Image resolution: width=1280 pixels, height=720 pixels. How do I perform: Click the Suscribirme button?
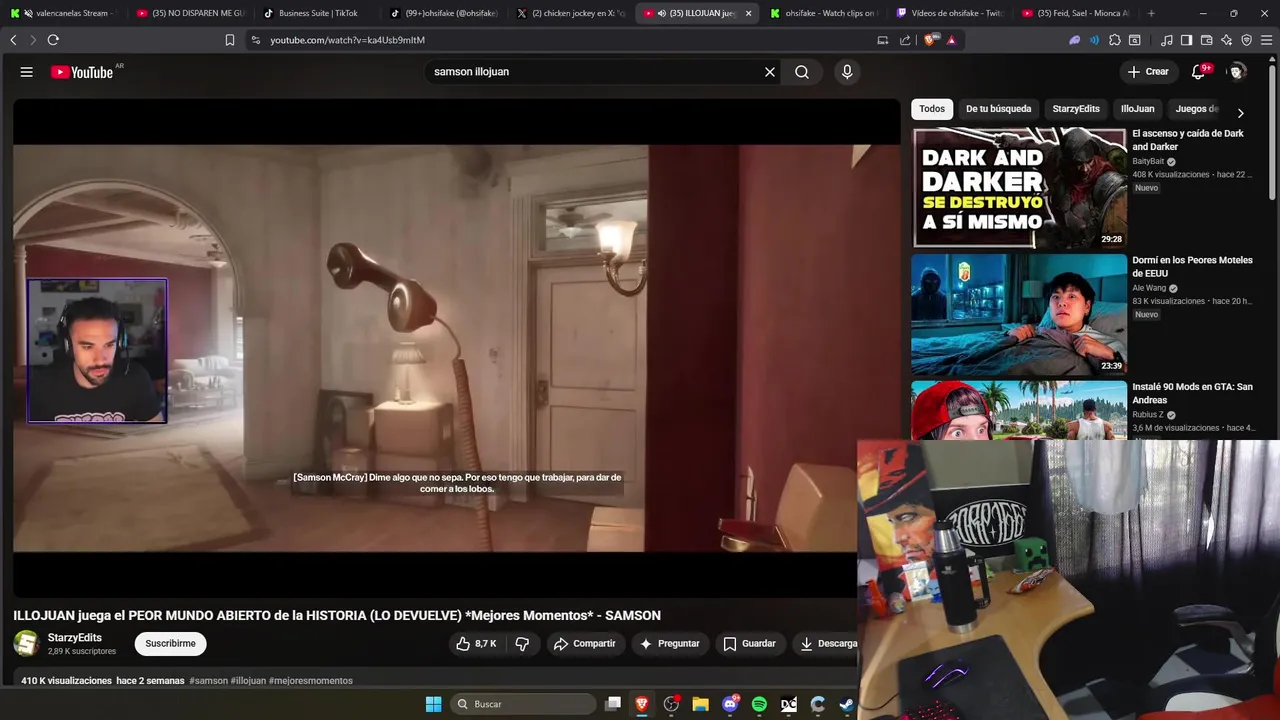tap(170, 643)
